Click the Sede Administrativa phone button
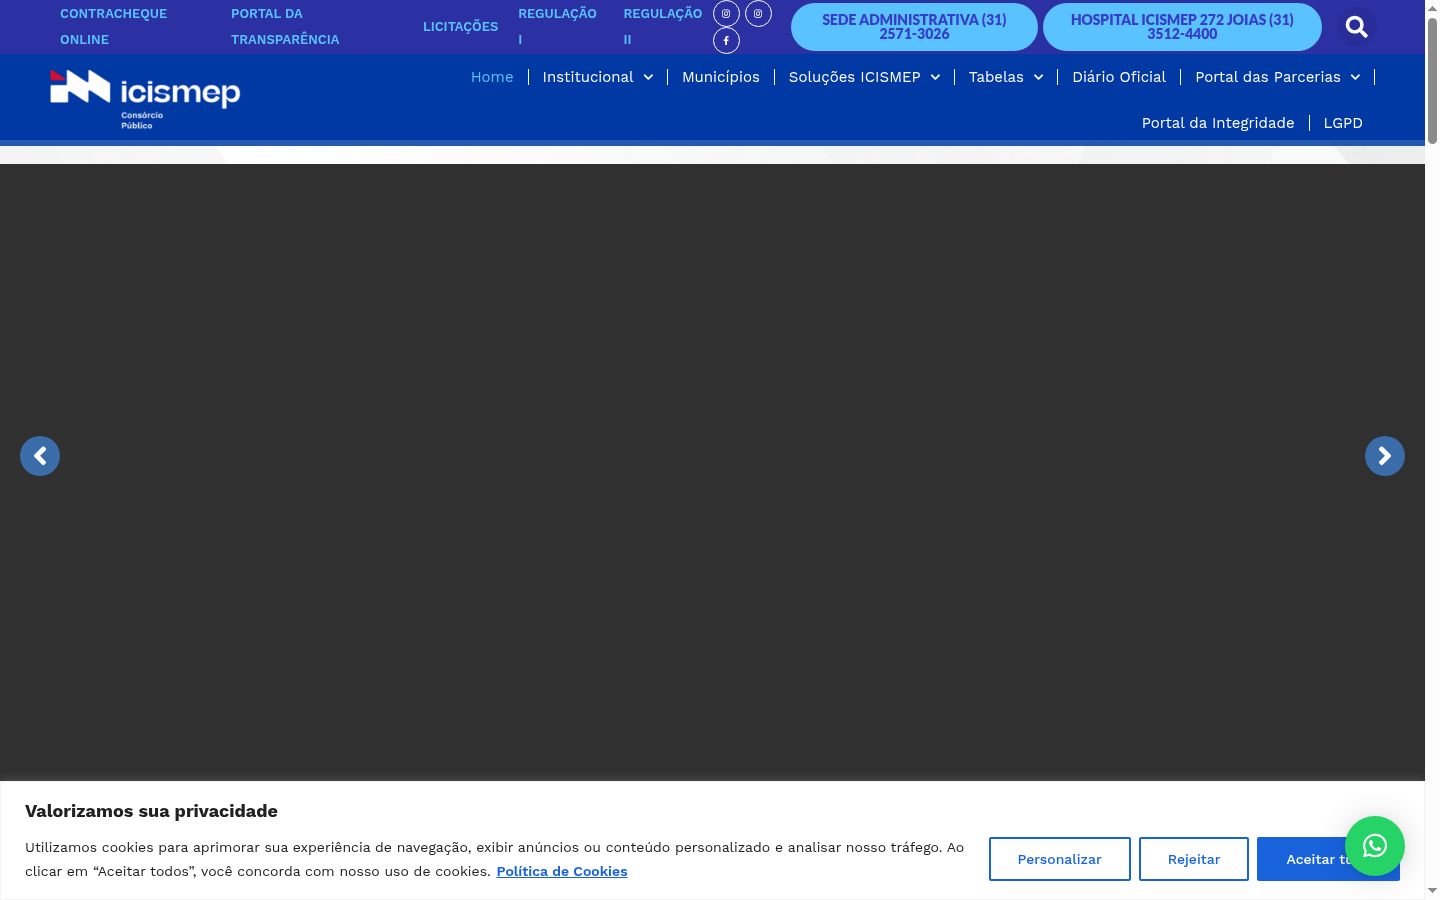This screenshot has width=1440, height=900. coord(914,27)
